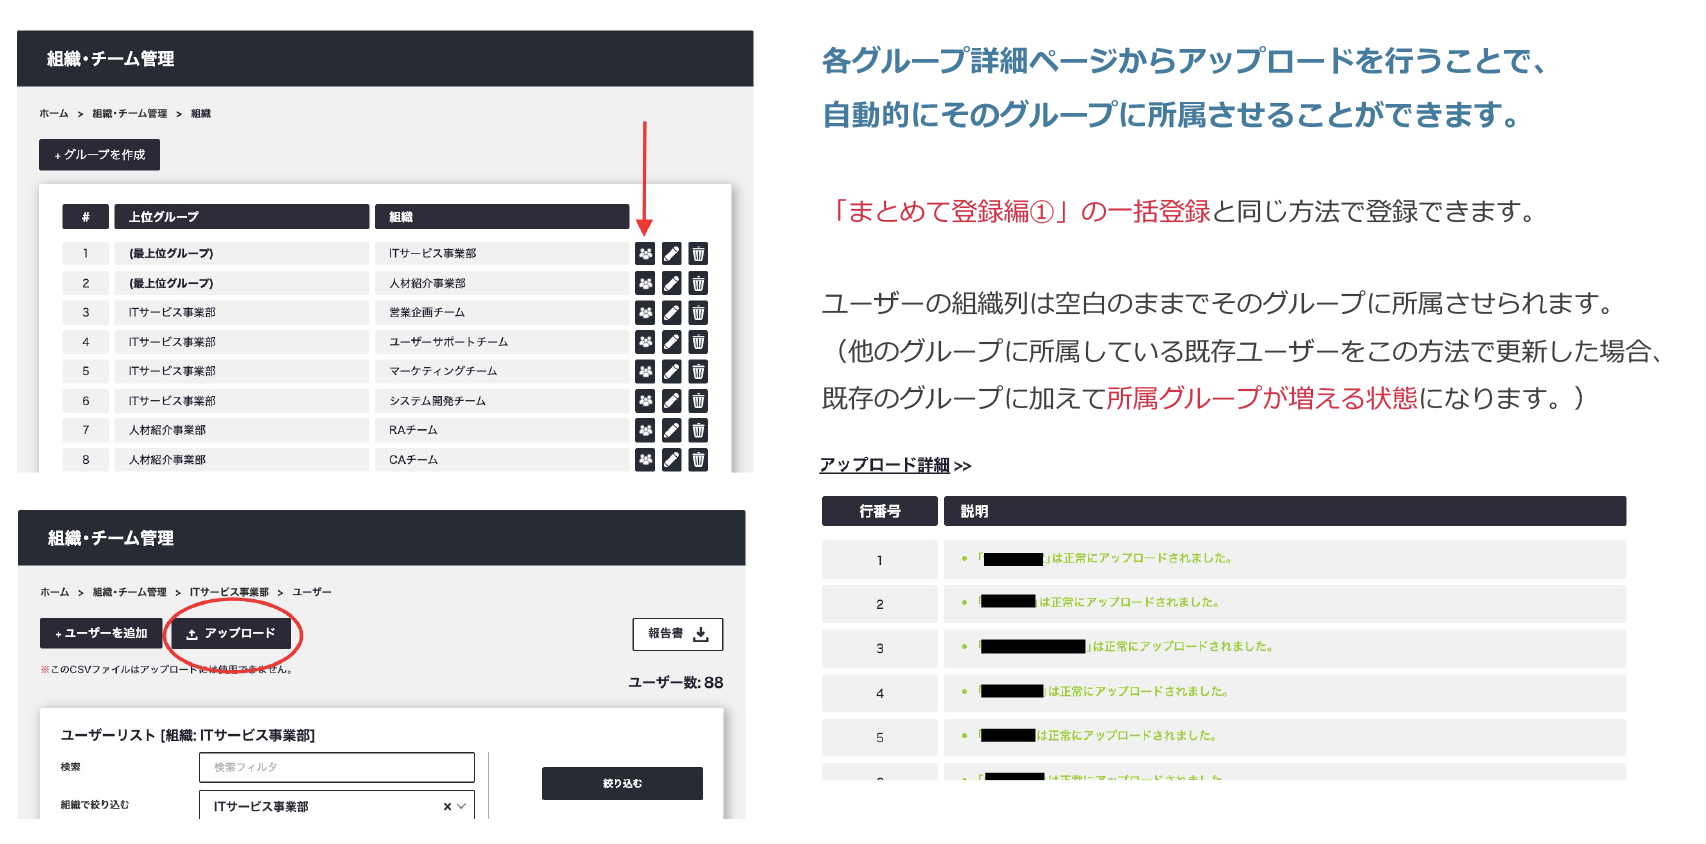Edit the CAチーム entry

672,459
